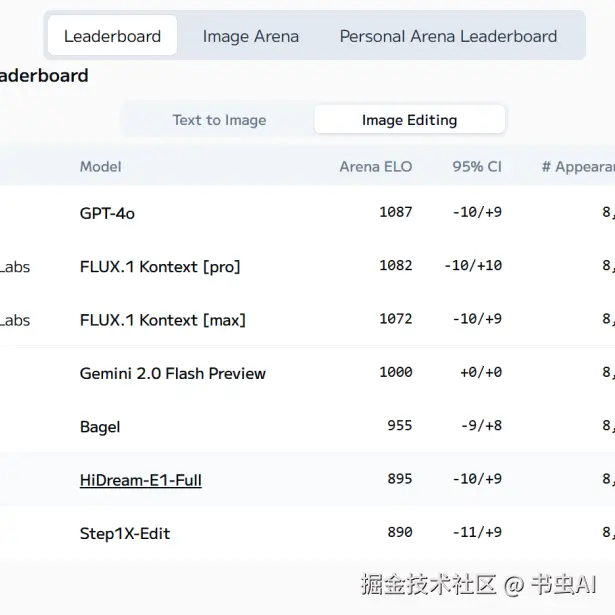Viewport: 615px width, 615px height.
Task: Click the ELO score 1000
Action: (x=396, y=372)
